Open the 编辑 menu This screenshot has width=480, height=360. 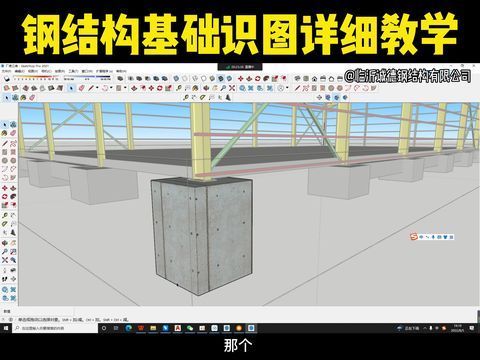pos(19,71)
